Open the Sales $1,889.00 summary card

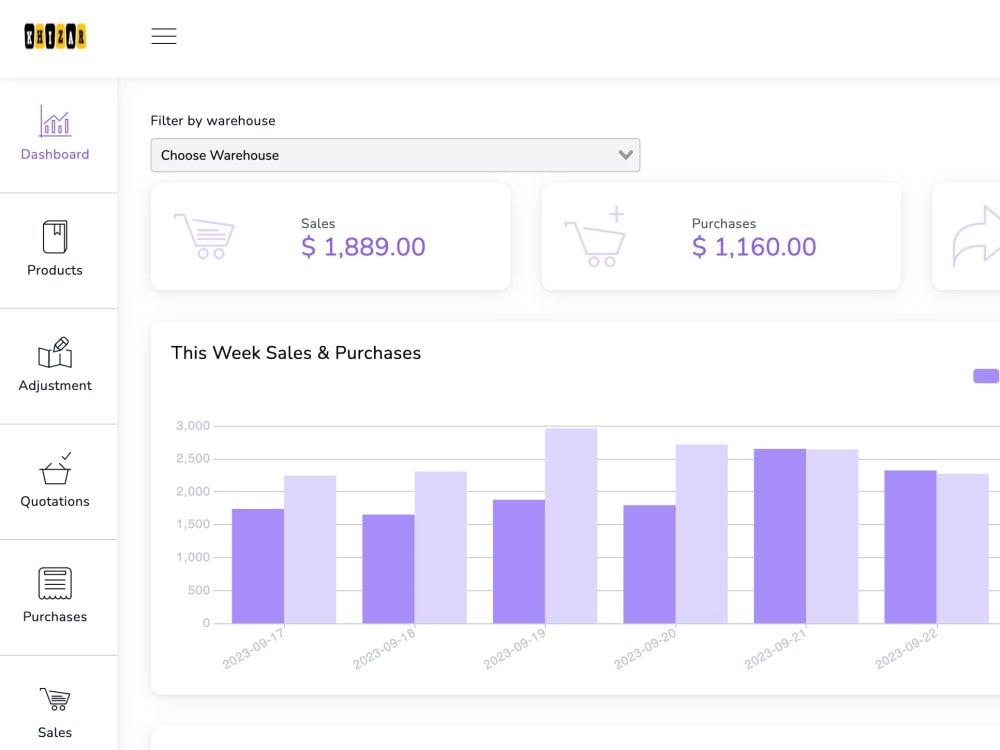click(330, 236)
